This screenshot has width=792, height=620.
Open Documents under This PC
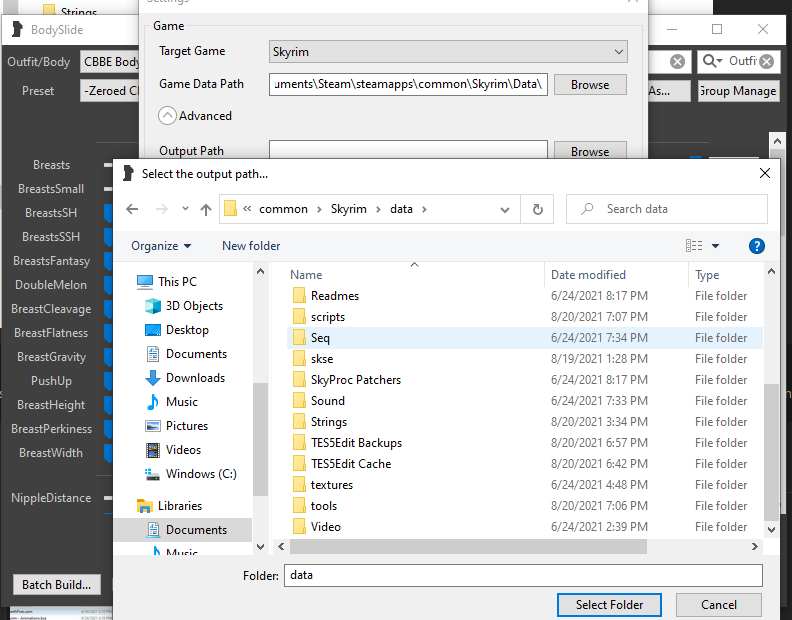196,354
